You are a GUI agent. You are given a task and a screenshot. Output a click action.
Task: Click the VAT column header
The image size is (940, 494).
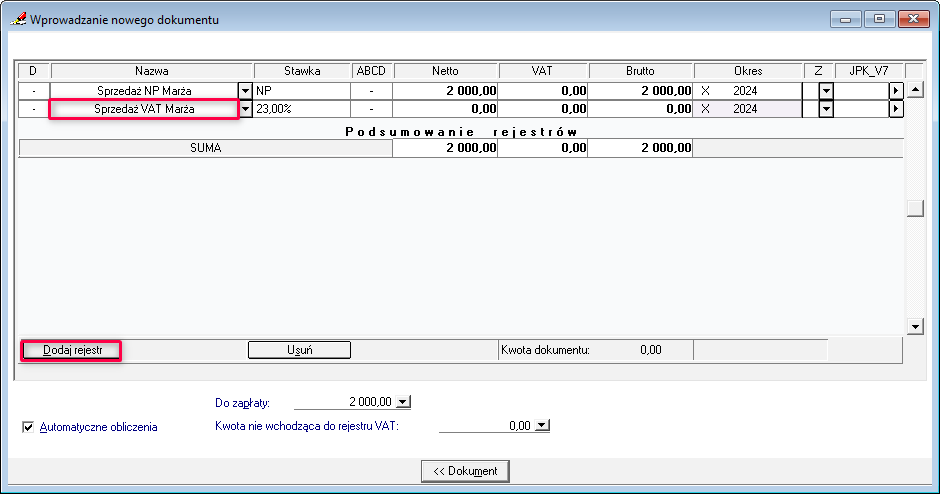542,71
